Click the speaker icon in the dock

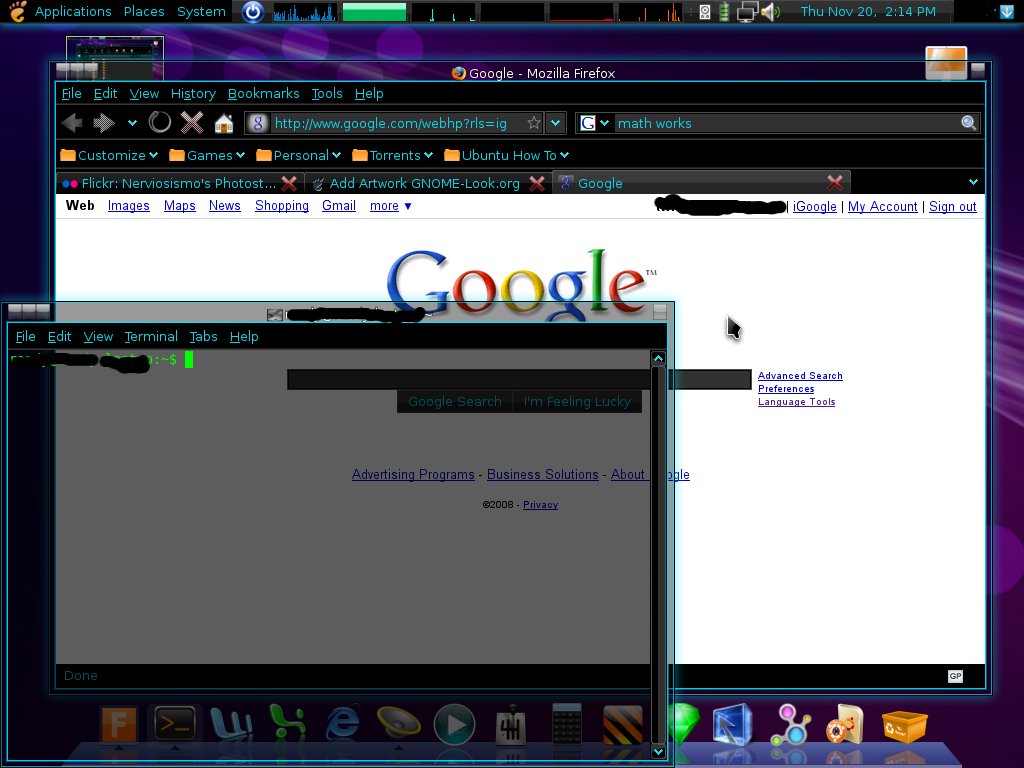(x=398, y=724)
